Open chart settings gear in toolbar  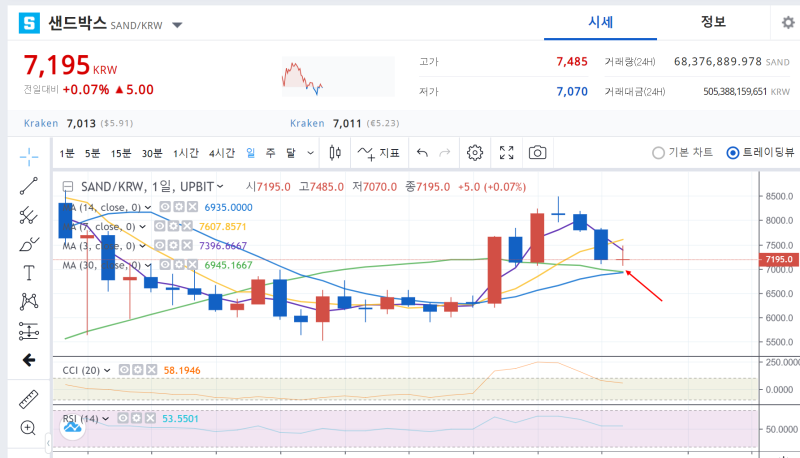click(x=474, y=152)
